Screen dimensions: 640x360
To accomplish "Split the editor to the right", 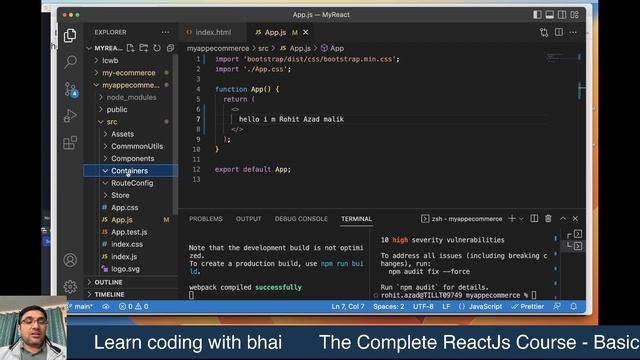I will click(559, 32).
